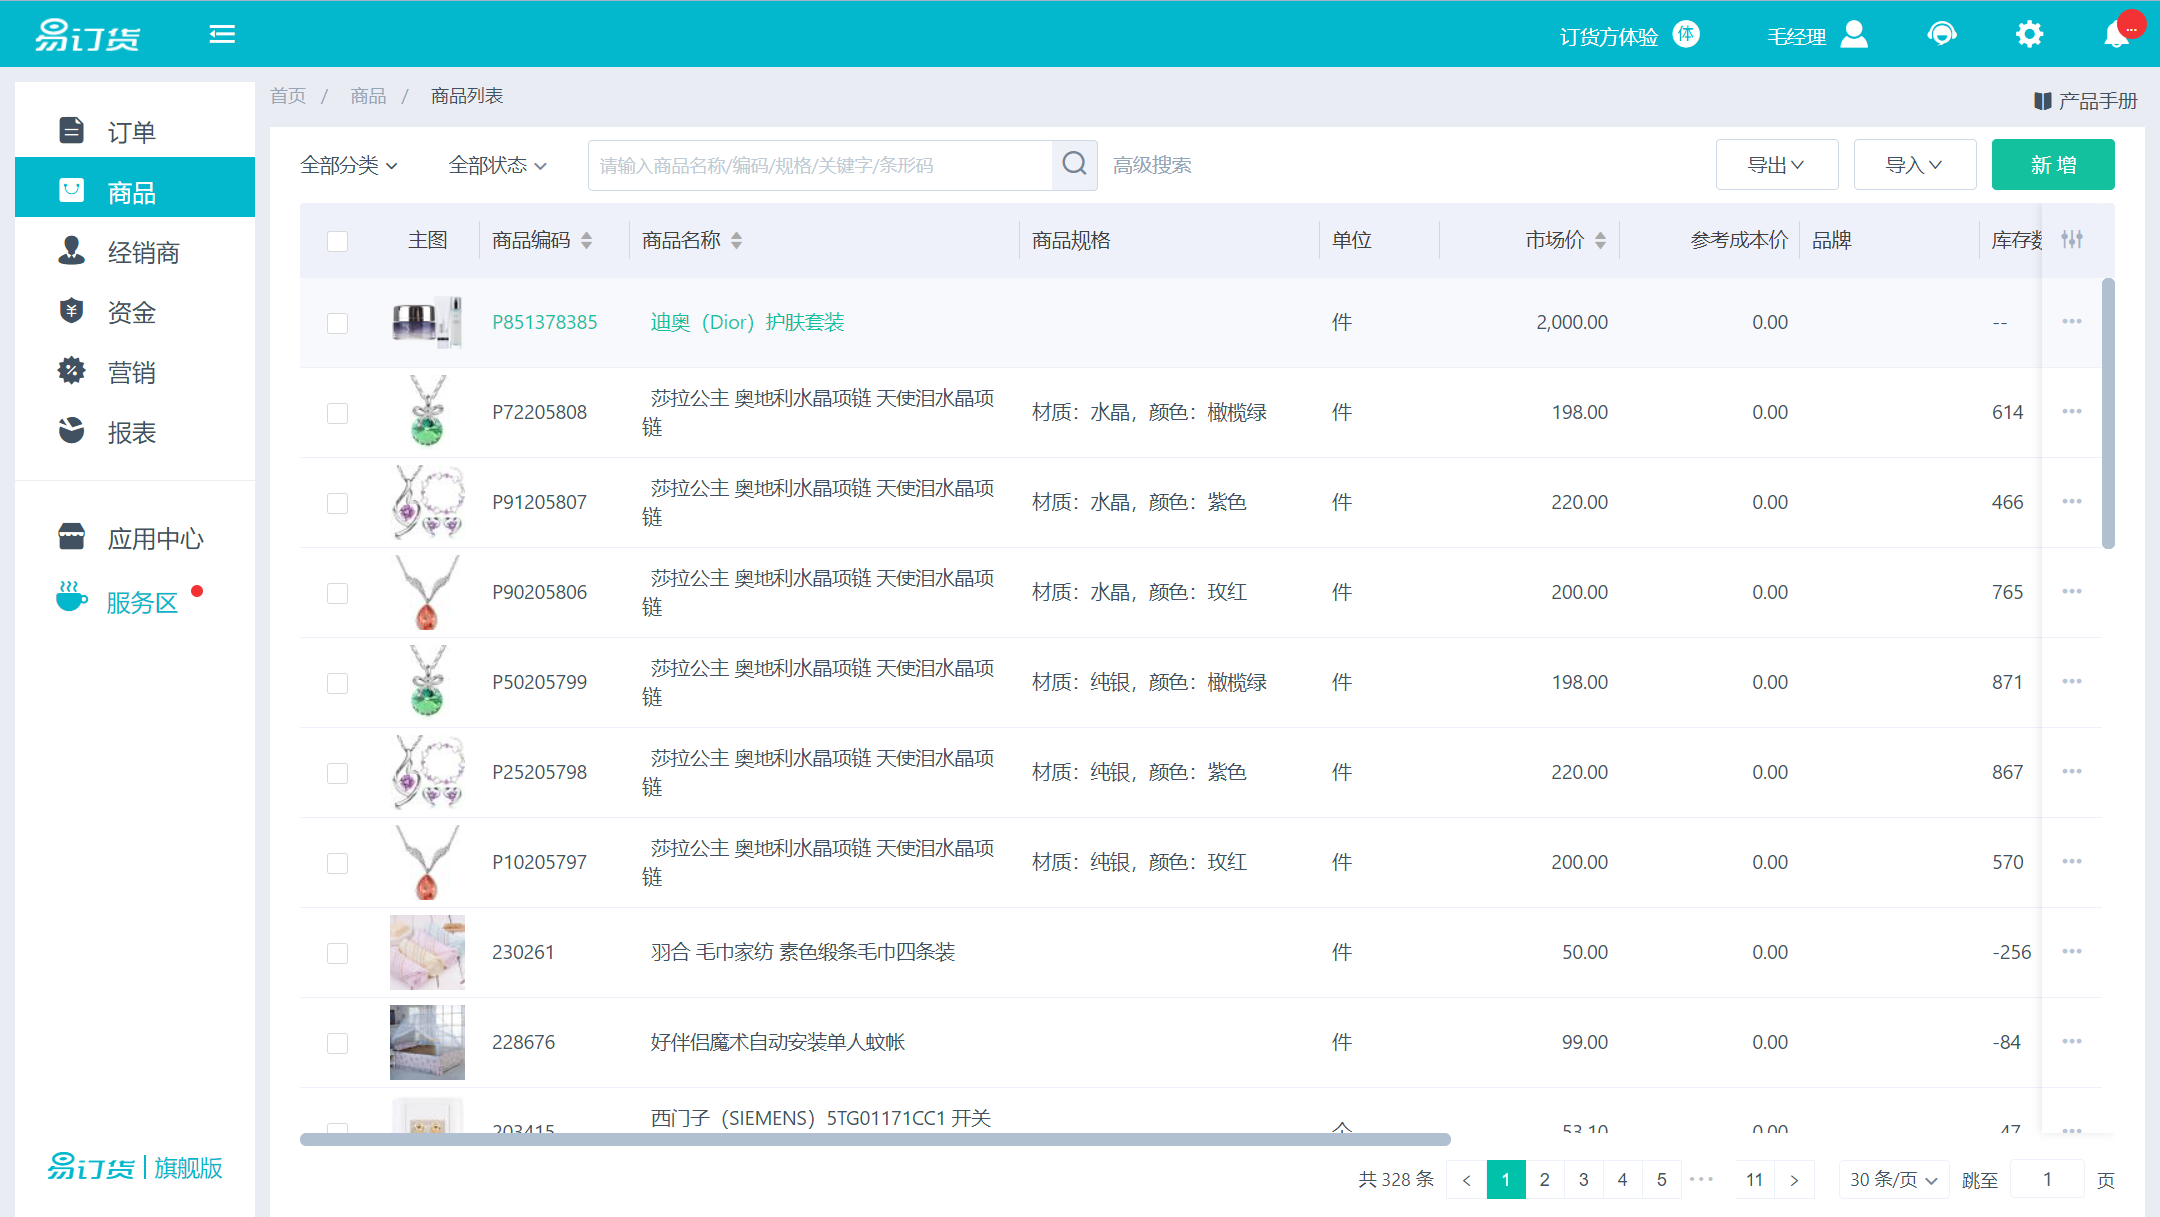This screenshot has height=1217, width=2160.
Task: Click the 新增 button
Action: click(2053, 164)
